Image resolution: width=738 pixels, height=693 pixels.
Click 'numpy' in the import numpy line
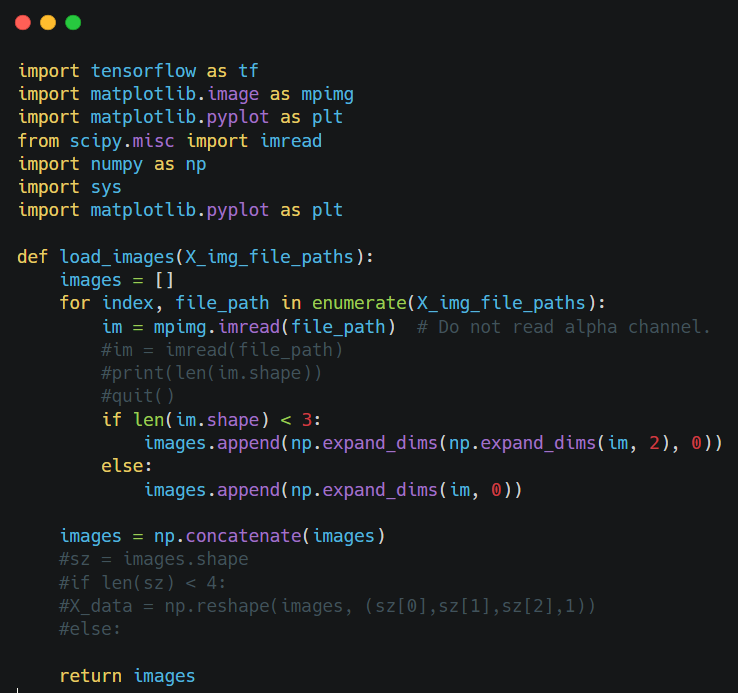pyautogui.click(x=117, y=165)
